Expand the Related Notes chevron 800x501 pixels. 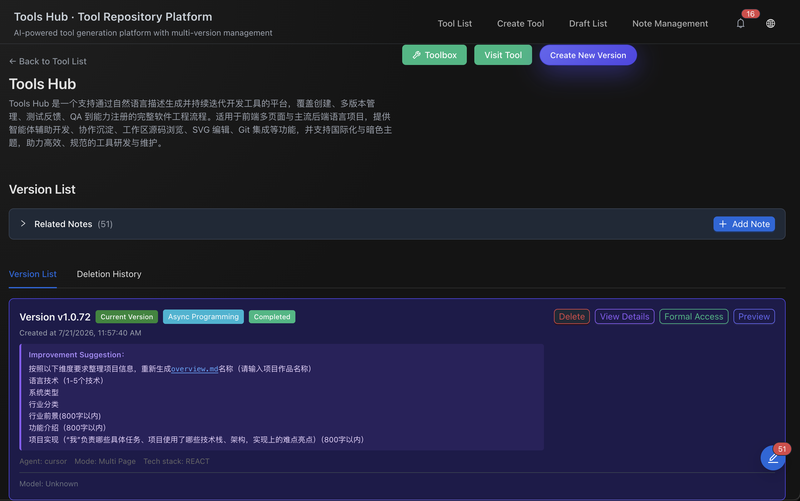23,223
